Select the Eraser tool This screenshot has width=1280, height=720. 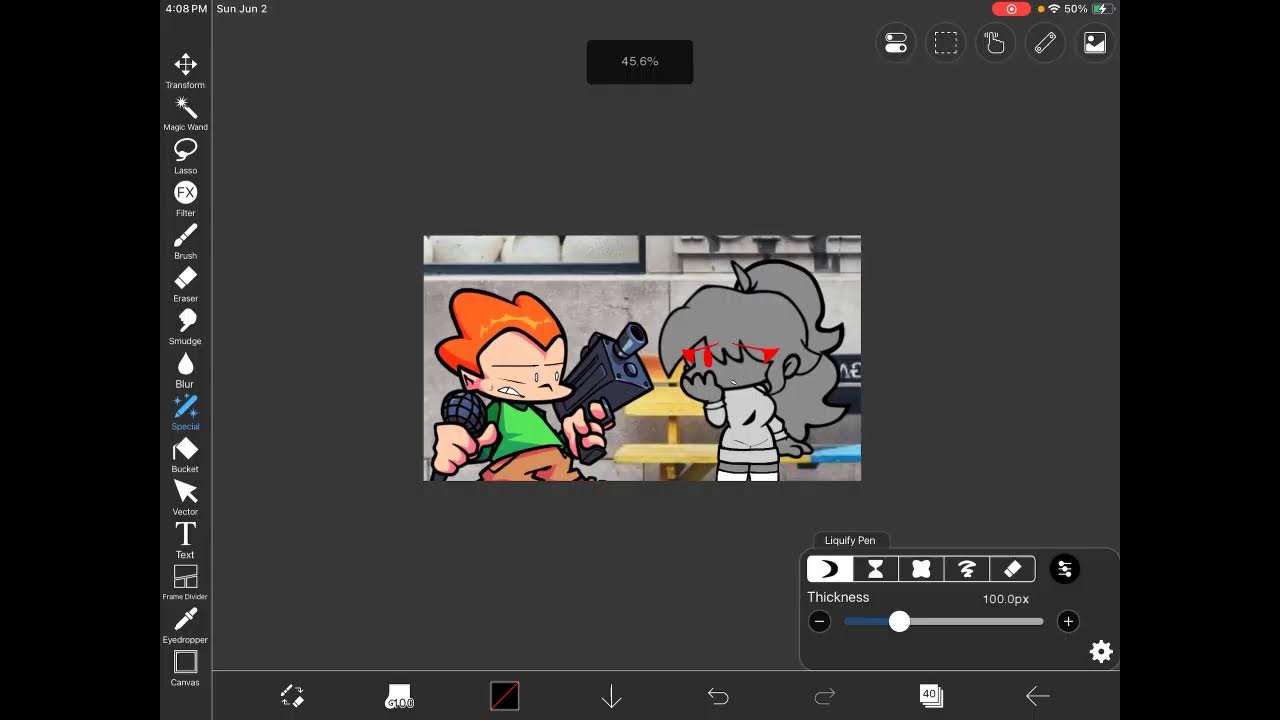point(185,285)
